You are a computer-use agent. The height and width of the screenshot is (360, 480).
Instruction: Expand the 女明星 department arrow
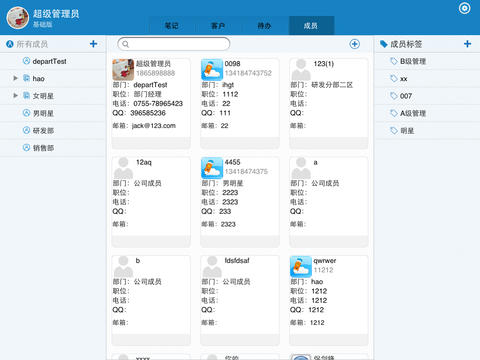tap(15, 96)
